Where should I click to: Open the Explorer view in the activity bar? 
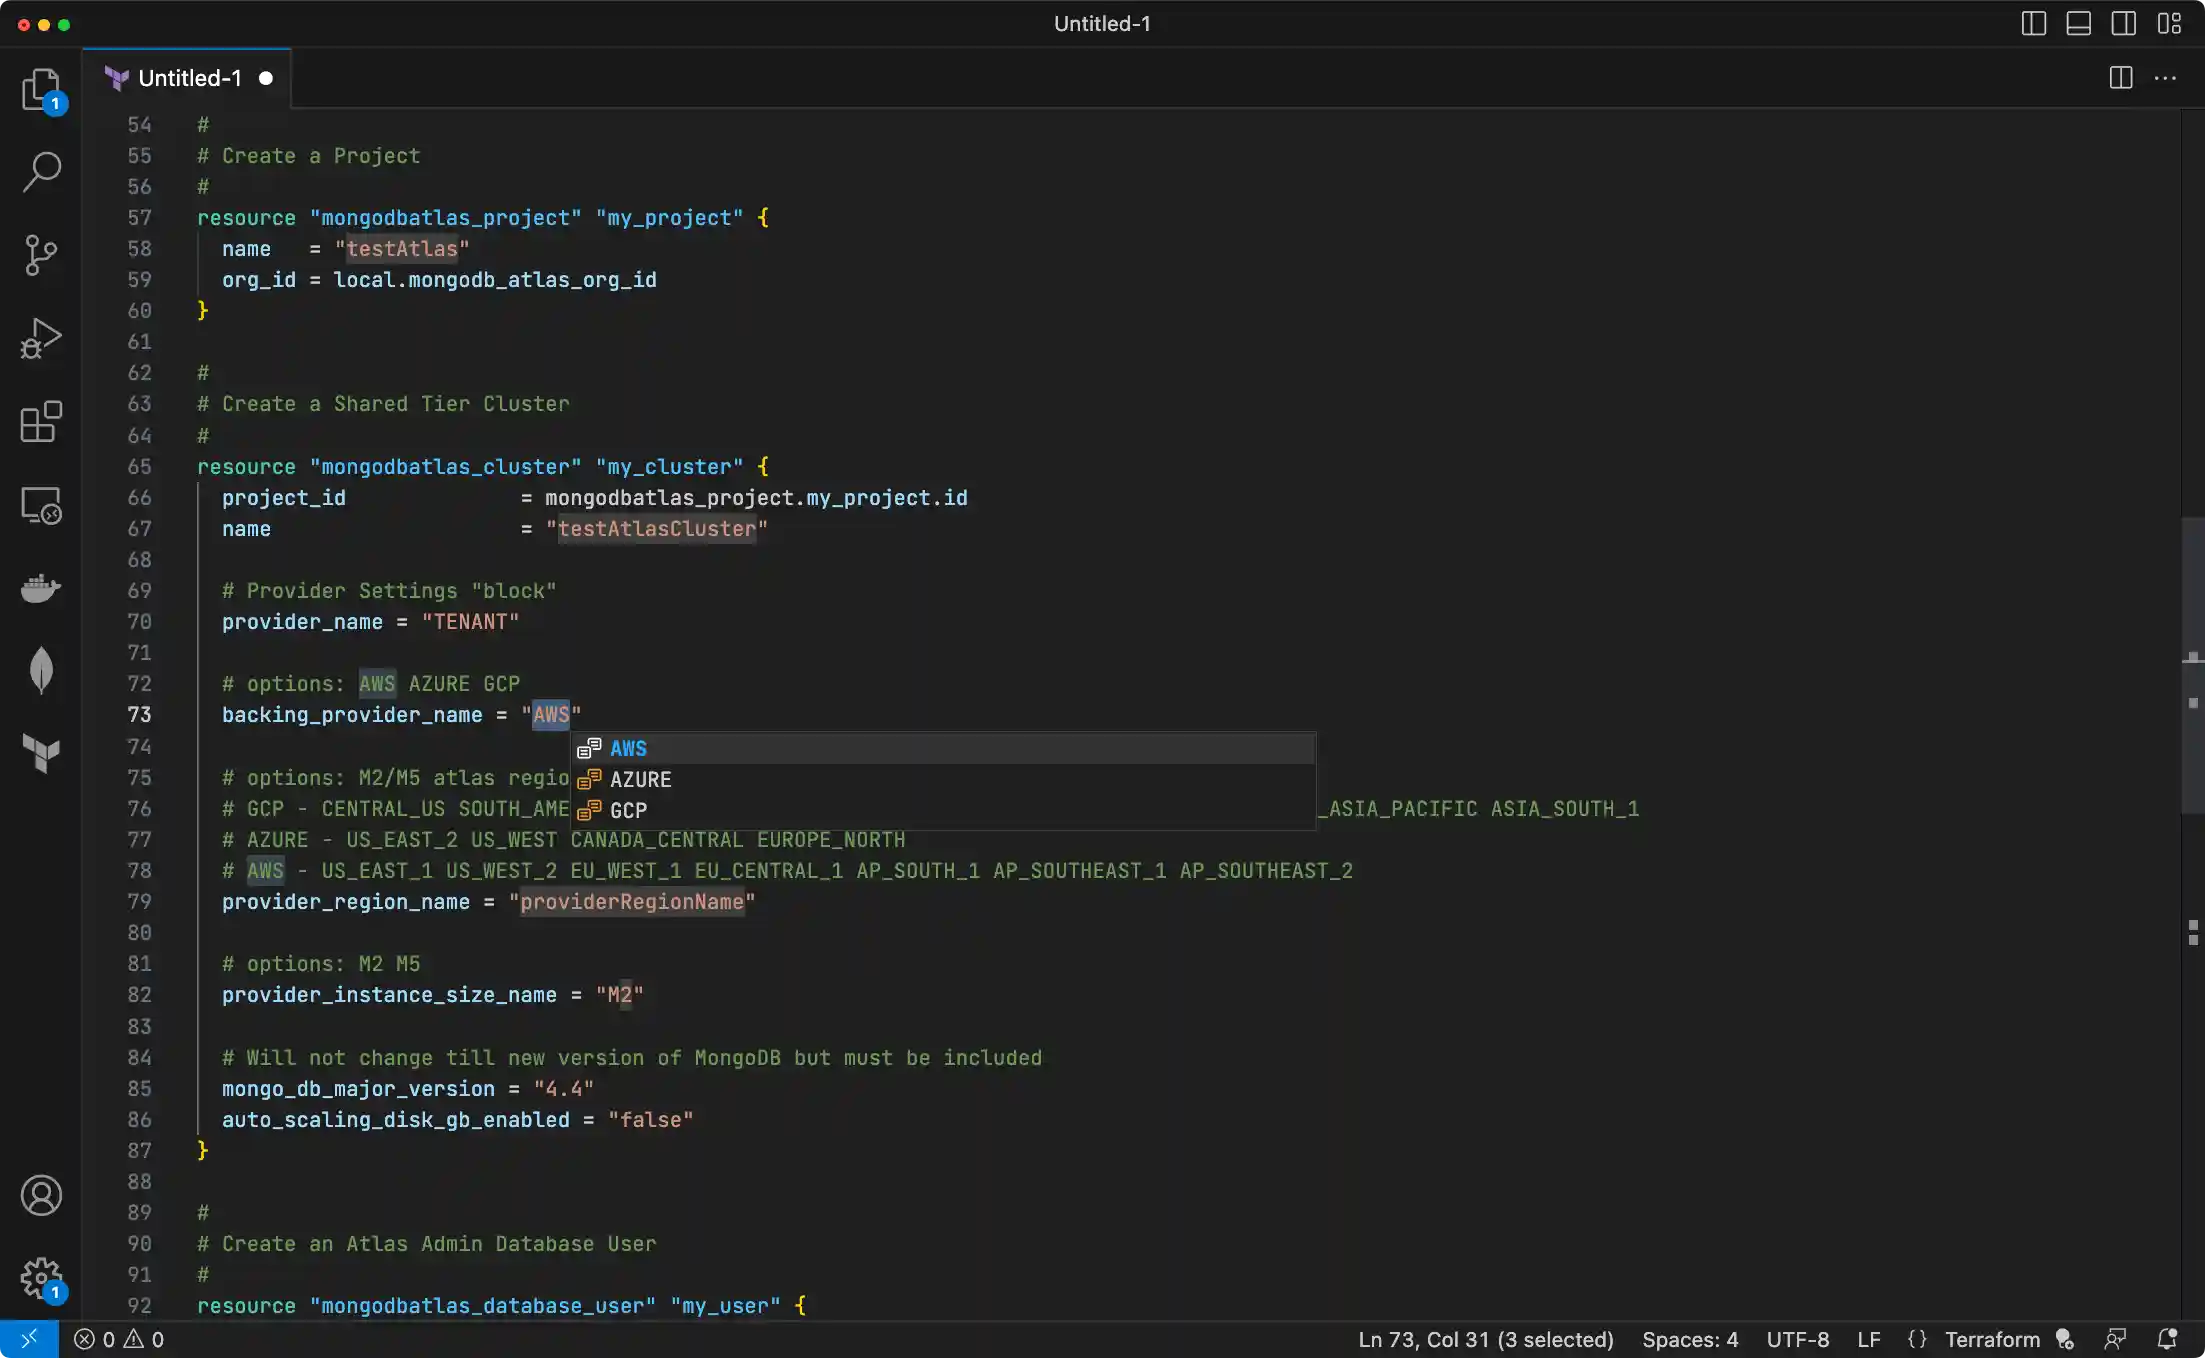click(41, 90)
